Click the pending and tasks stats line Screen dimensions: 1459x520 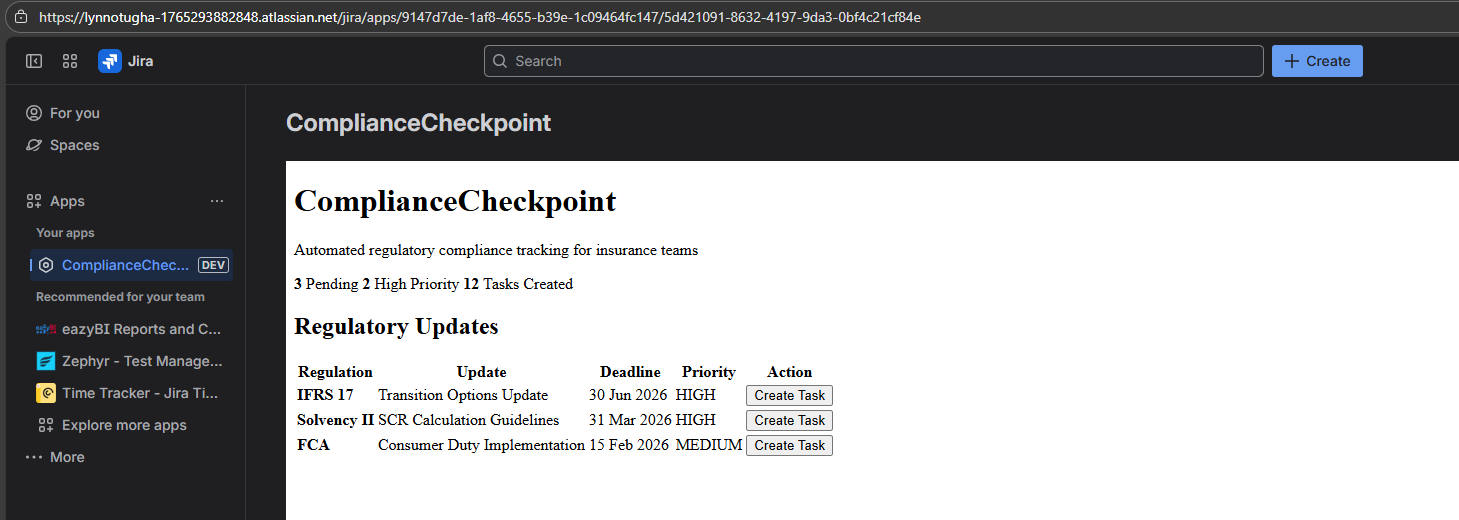pyautogui.click(x=433, y=284)
